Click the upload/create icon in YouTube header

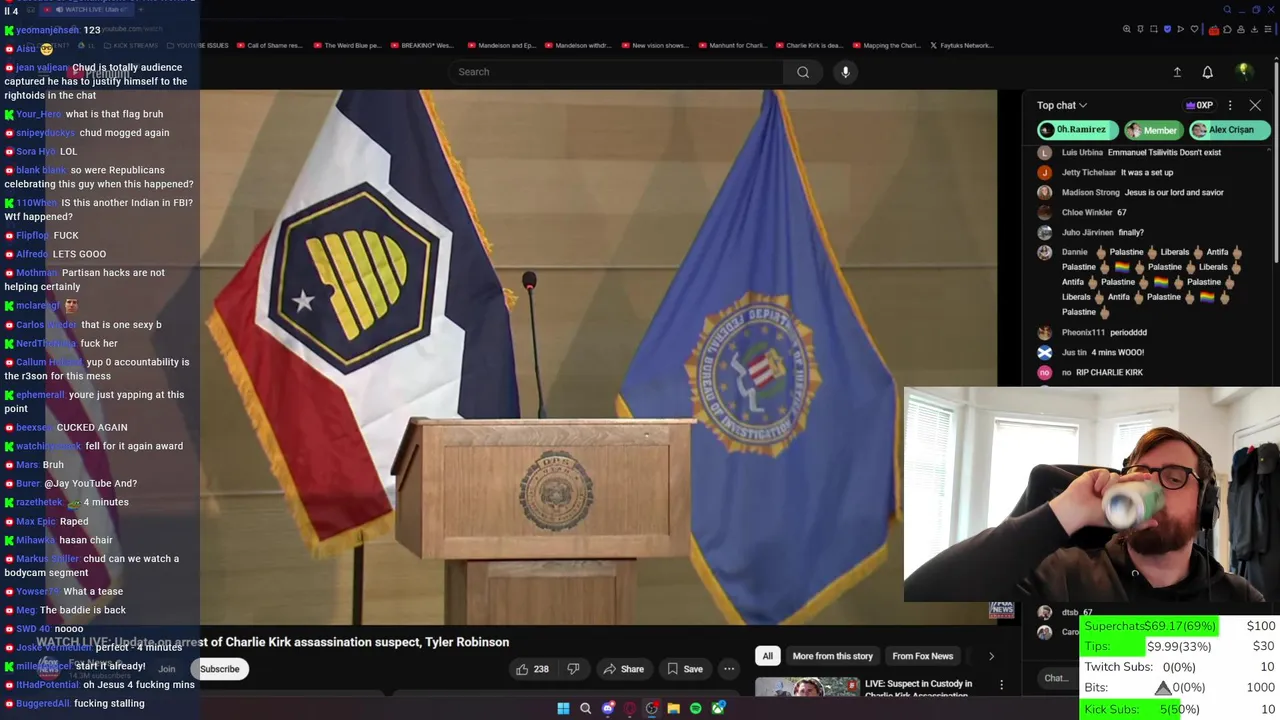(x=1177, y=72)
